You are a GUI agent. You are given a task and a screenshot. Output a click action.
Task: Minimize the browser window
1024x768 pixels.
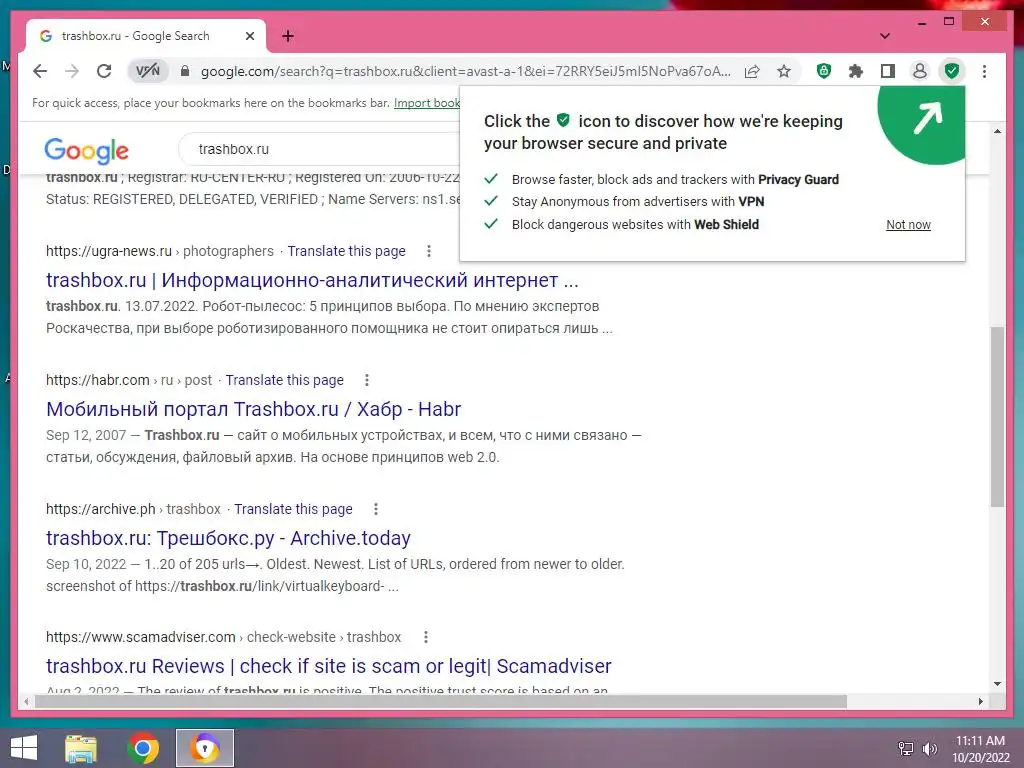pos(922,22)
